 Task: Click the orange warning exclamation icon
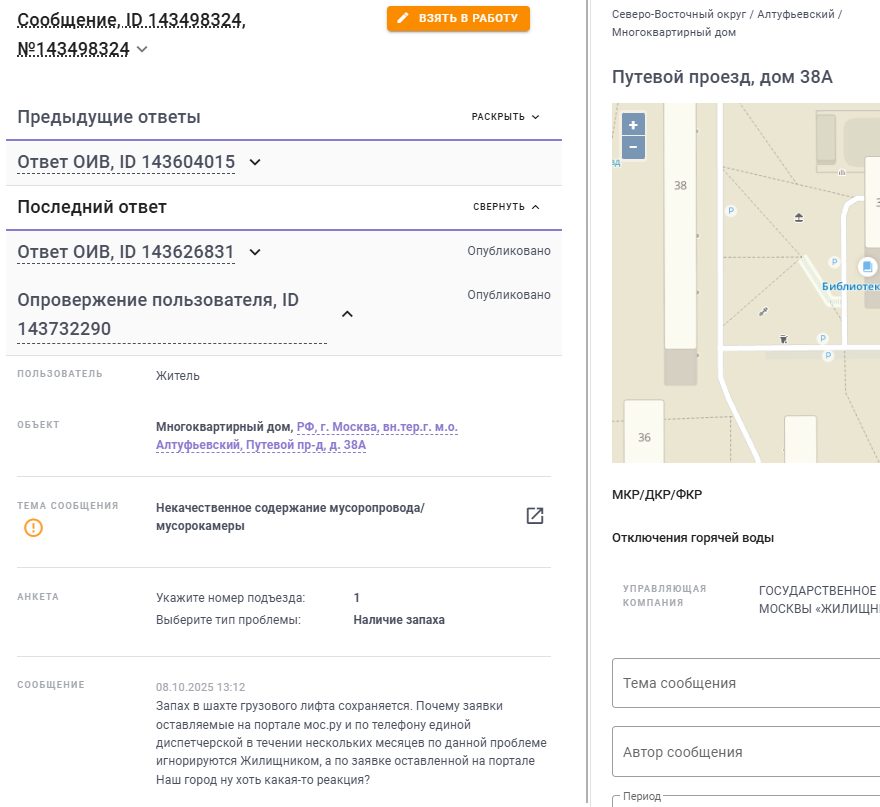coord(34,527)
